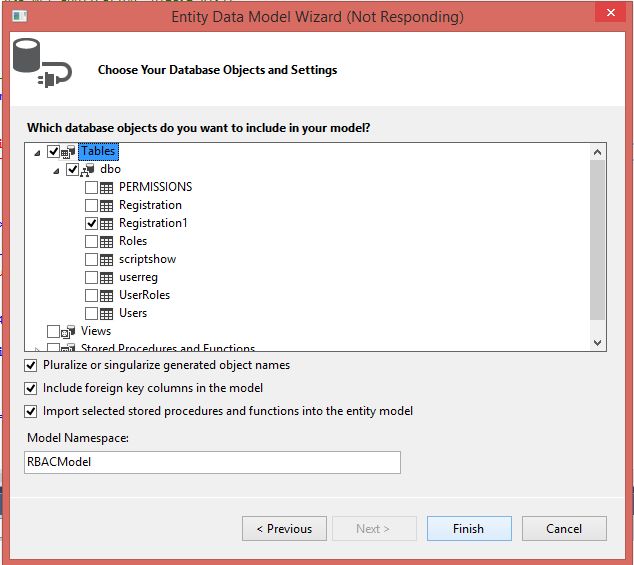The width and height of the screenshot is (634, 565).
Task: Select the dbo tree label
Action: tap(110, 169)
